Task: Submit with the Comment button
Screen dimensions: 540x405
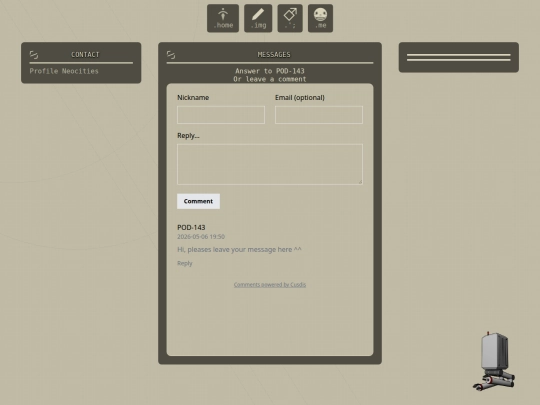Action: 198,201
